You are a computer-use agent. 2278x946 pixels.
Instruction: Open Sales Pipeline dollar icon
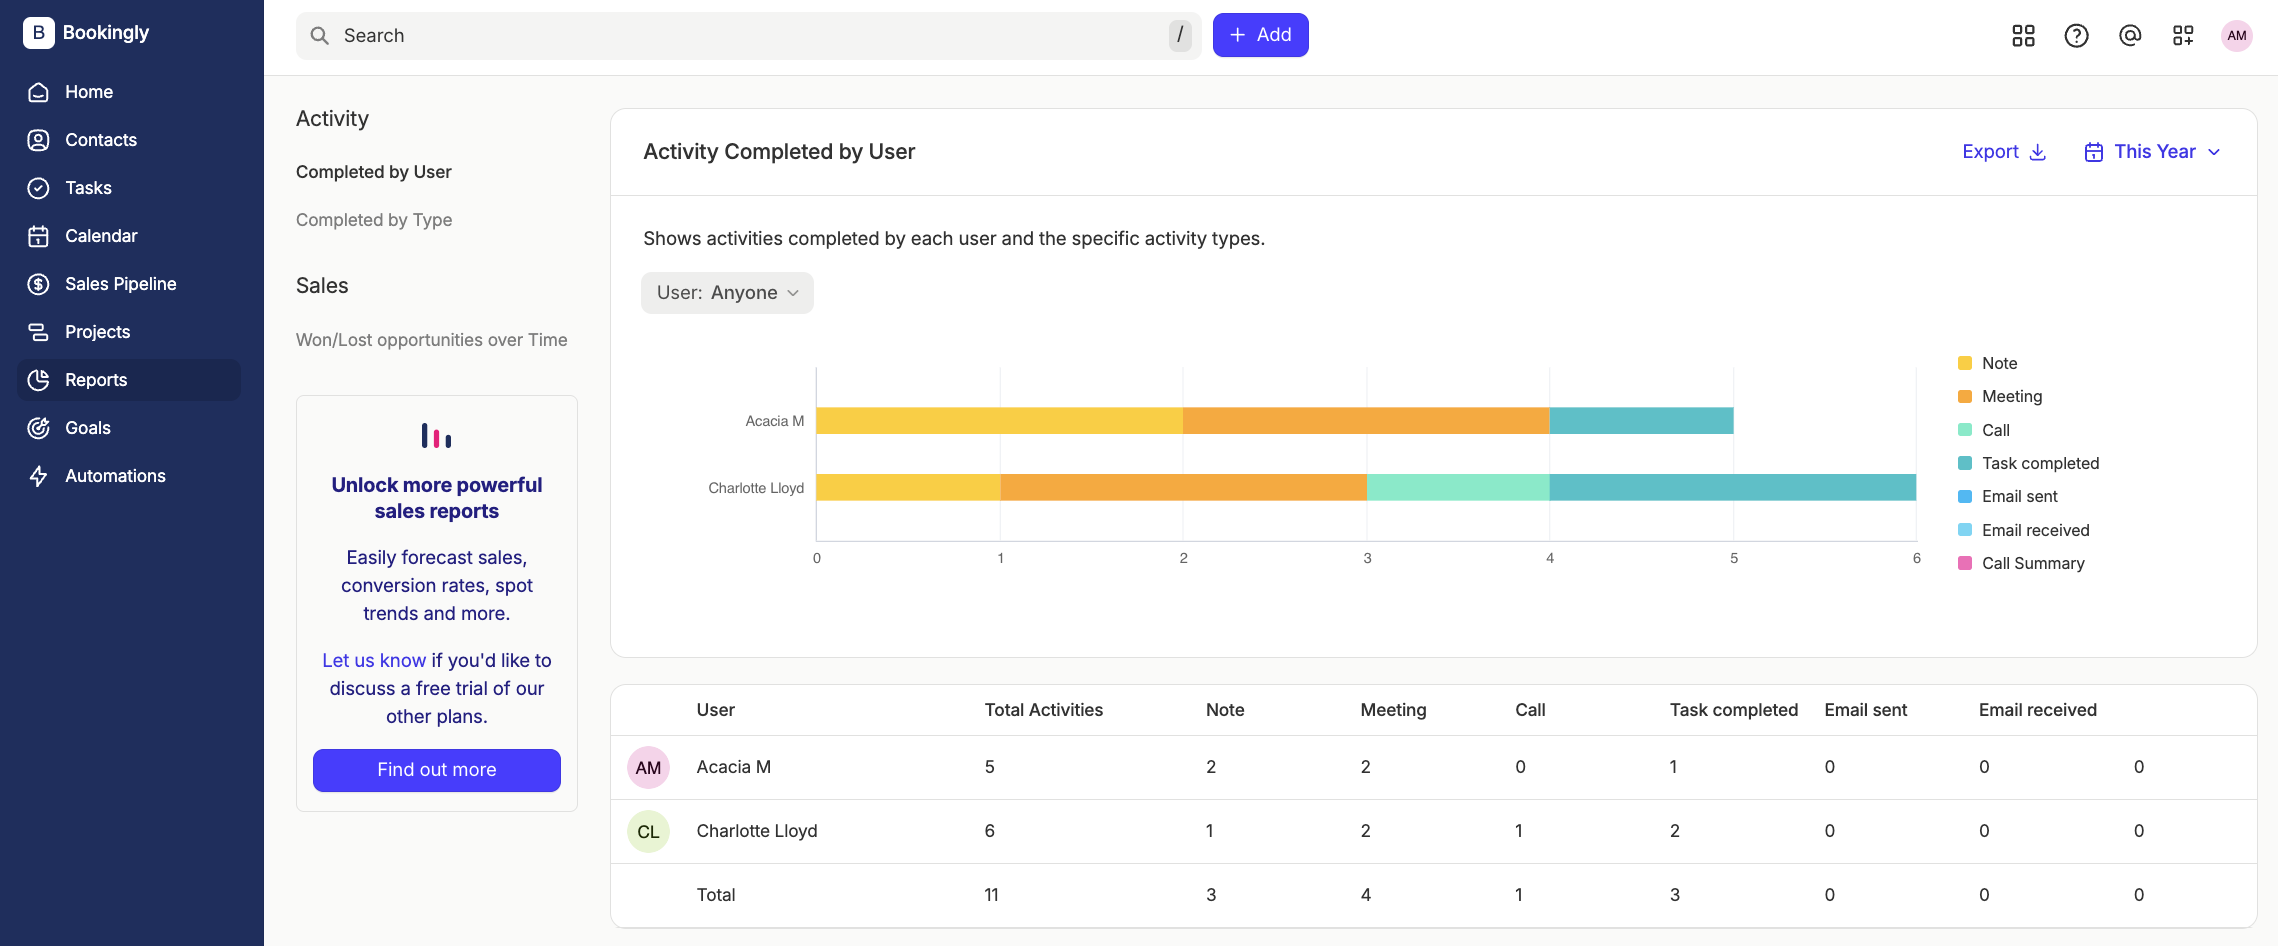pos(38,284)
